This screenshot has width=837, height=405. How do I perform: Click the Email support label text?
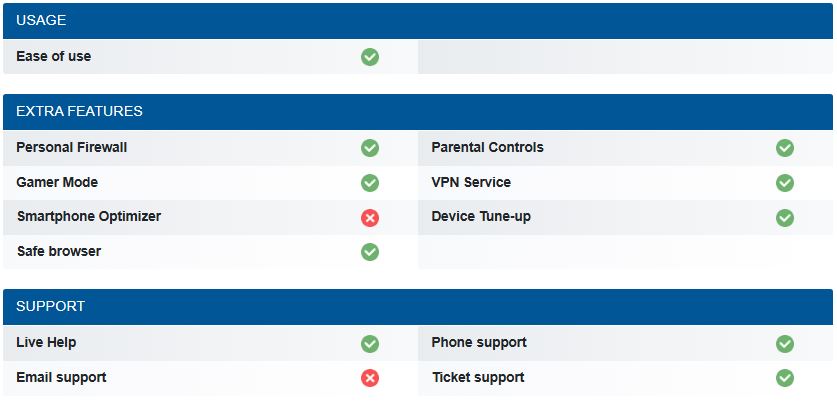(x=61, y=377)
